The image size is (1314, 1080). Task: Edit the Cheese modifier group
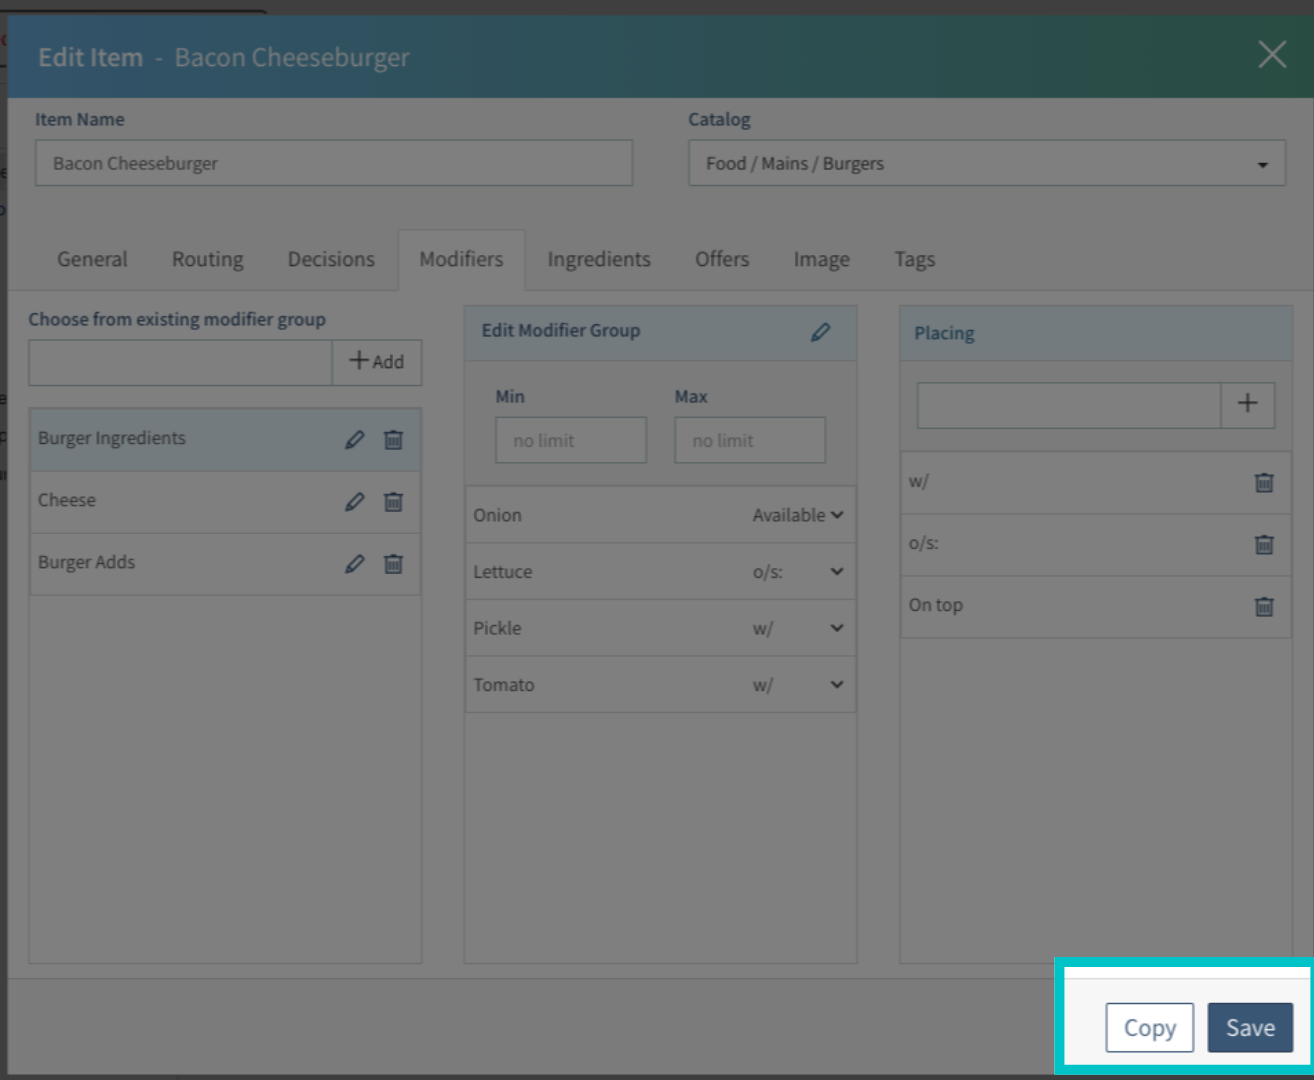(355, 501)
